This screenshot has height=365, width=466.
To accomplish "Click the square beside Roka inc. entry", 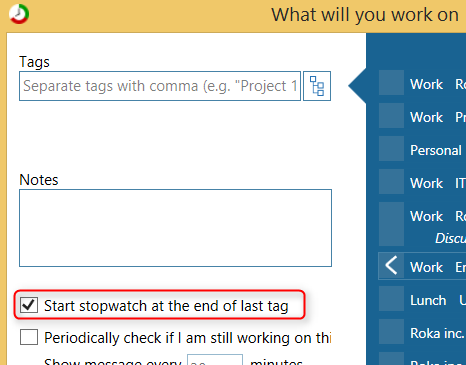I will pyautogui.click(x=391, y=331).
